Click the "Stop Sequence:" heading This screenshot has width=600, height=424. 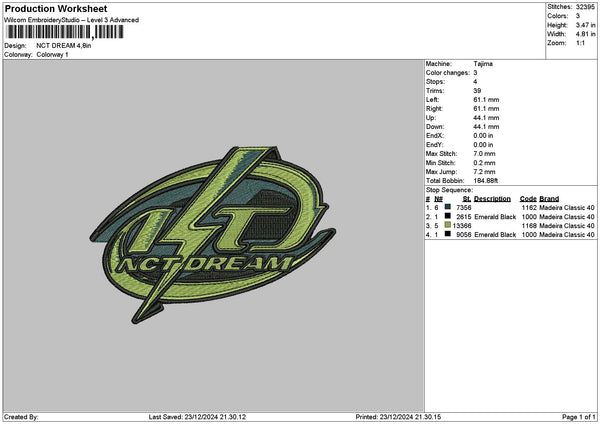[450, 190]
